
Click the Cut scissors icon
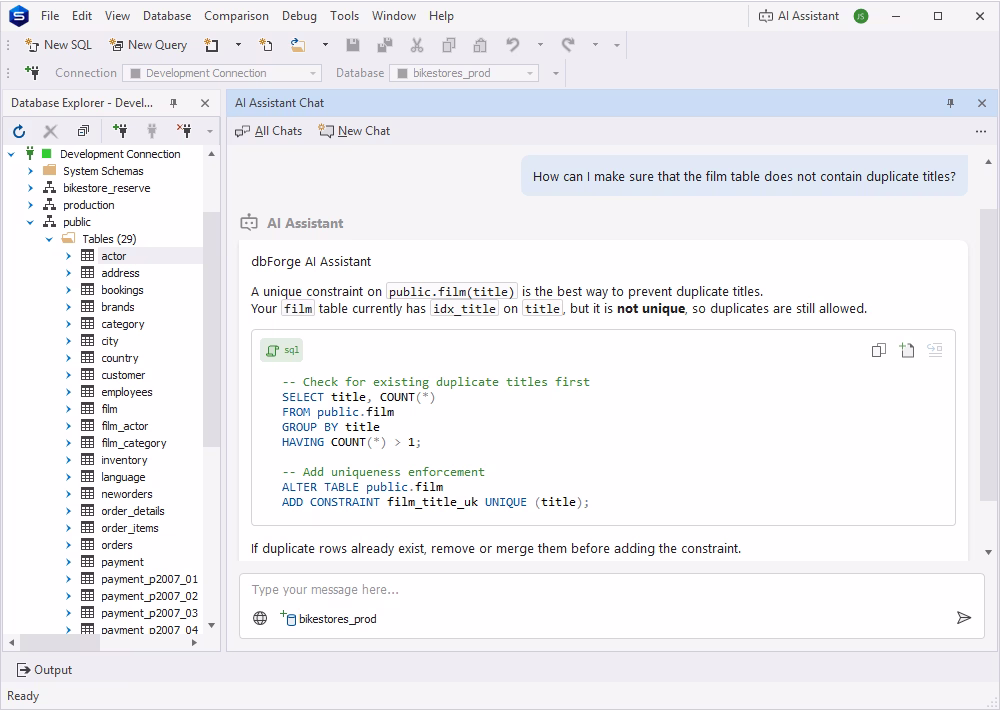pyautogui.click(x=417, y=45)
